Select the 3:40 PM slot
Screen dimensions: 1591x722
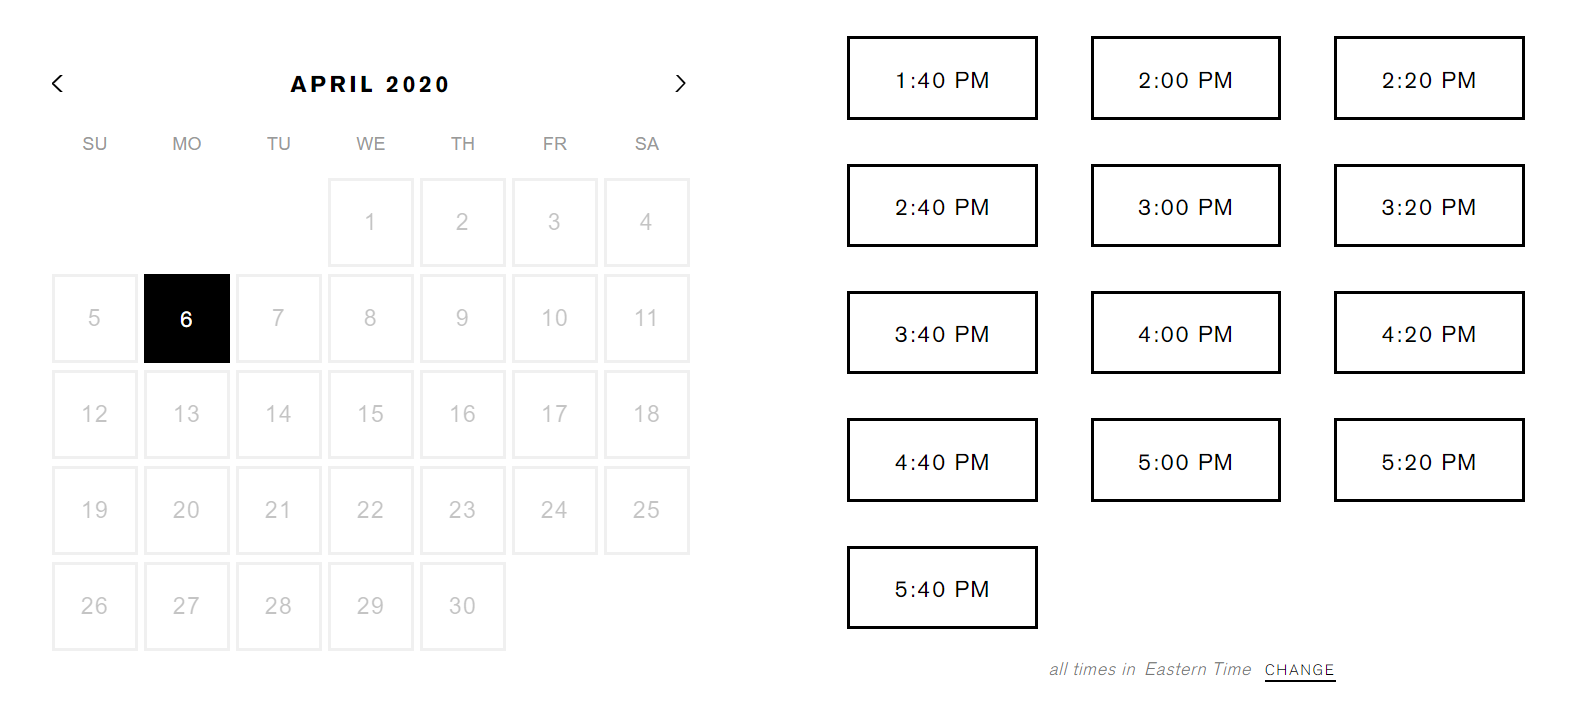click(x=942, y=333)
